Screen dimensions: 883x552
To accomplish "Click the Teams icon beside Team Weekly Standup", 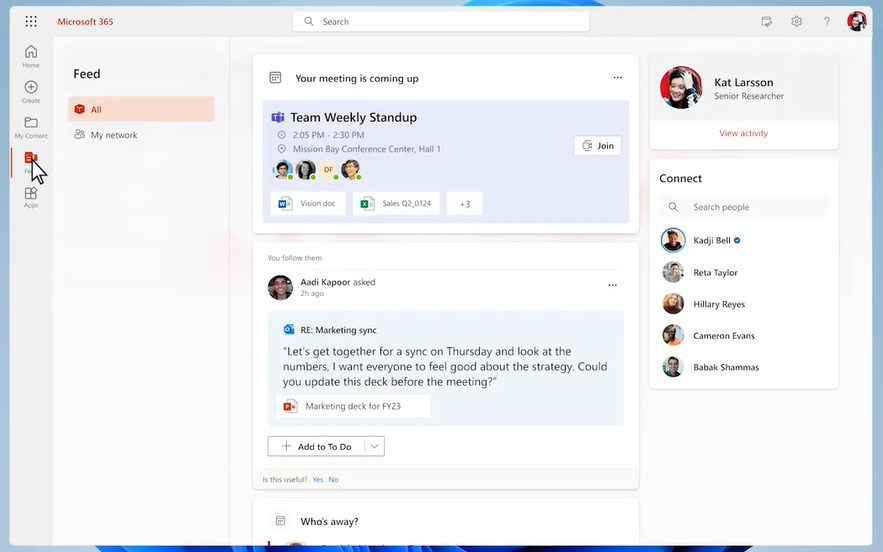I will [x=278, y=117].
